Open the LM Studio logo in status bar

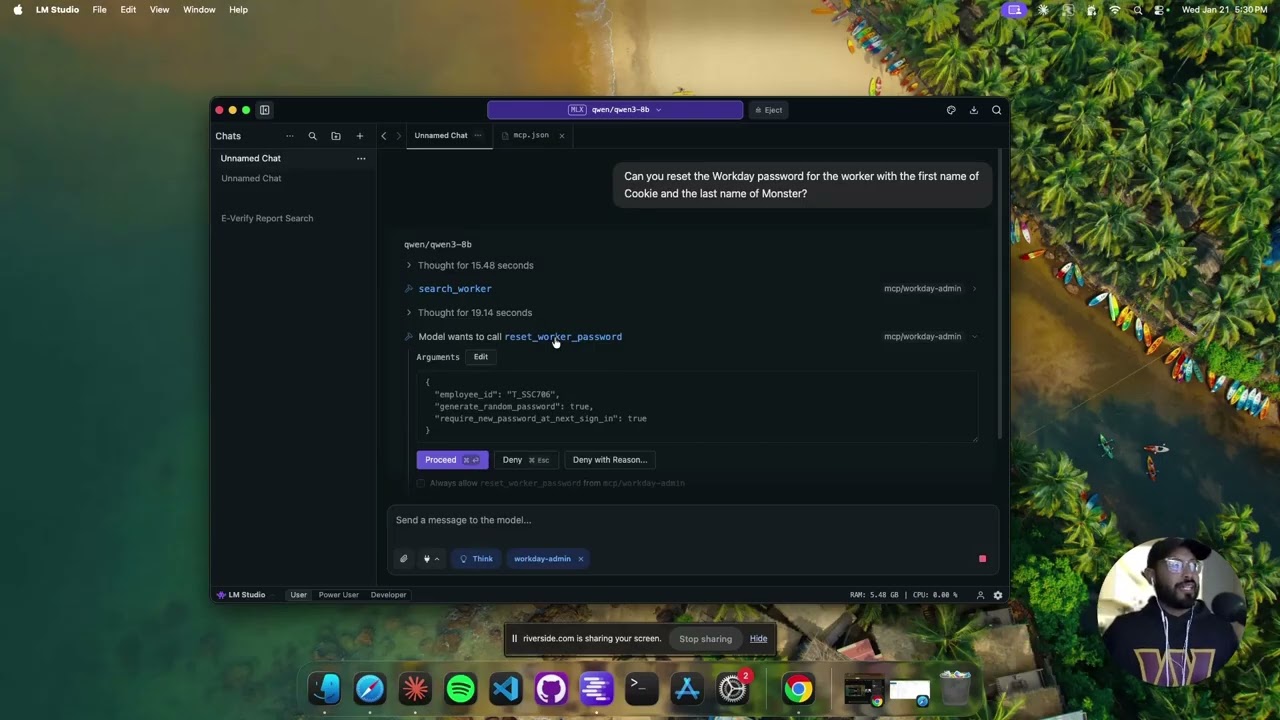click(x=241, y=595)
